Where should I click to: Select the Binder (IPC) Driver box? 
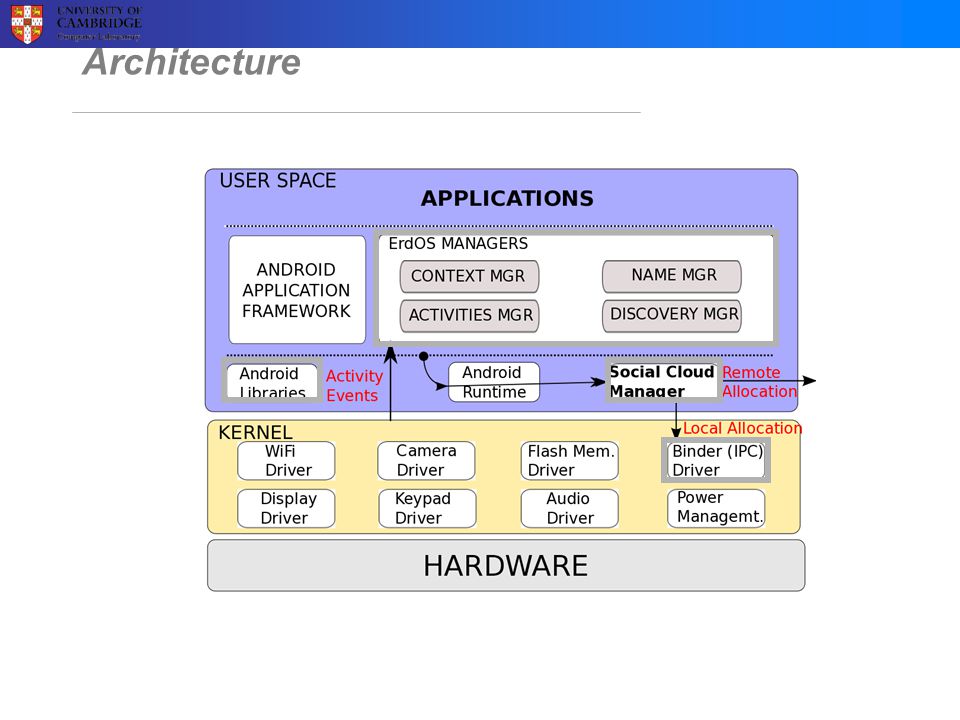coord(716,460)
